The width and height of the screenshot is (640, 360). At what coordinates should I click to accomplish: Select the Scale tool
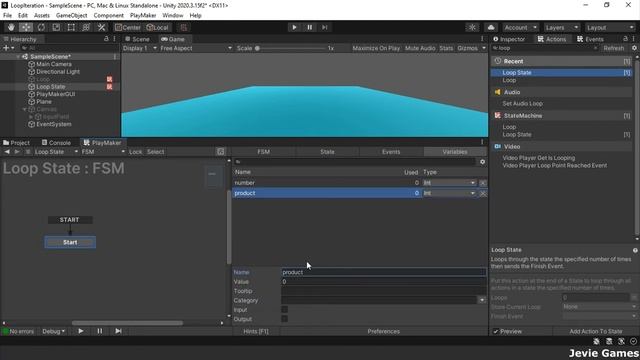click(x=56, y=27)
